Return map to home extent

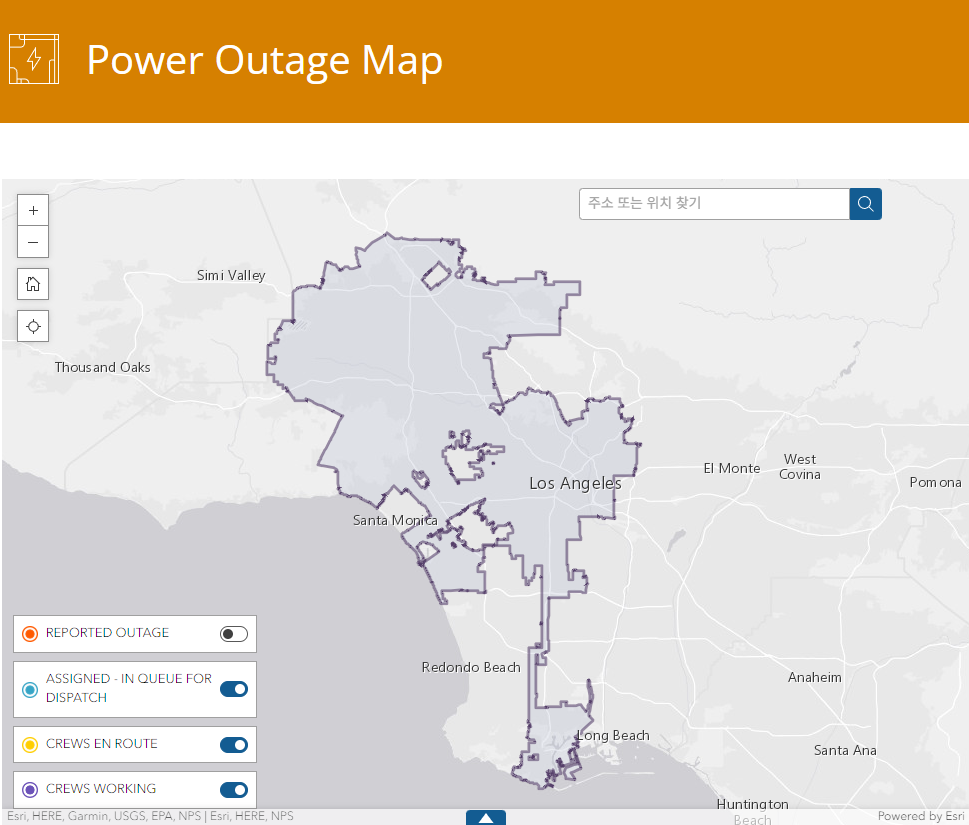coord(33,284)
